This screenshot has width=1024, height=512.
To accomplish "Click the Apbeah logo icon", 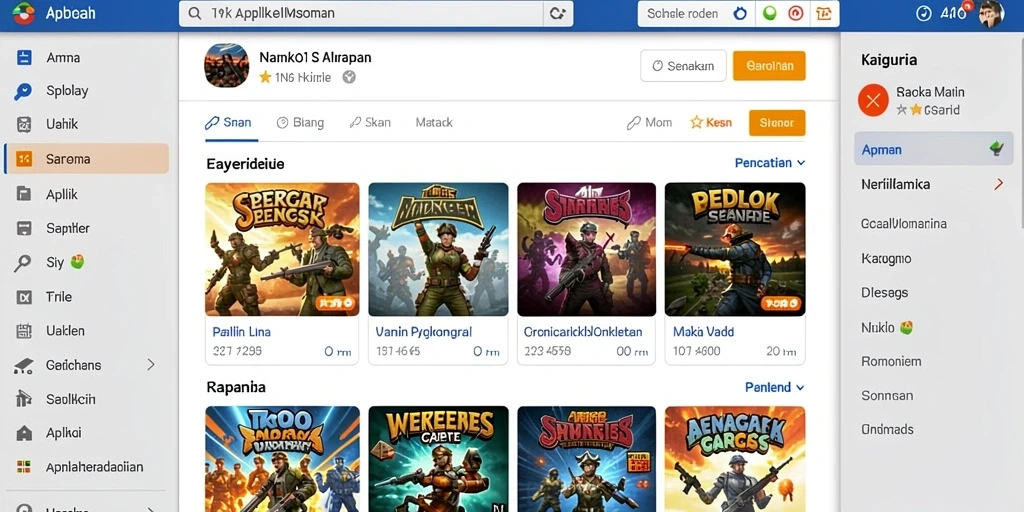I will coord(23,14).
